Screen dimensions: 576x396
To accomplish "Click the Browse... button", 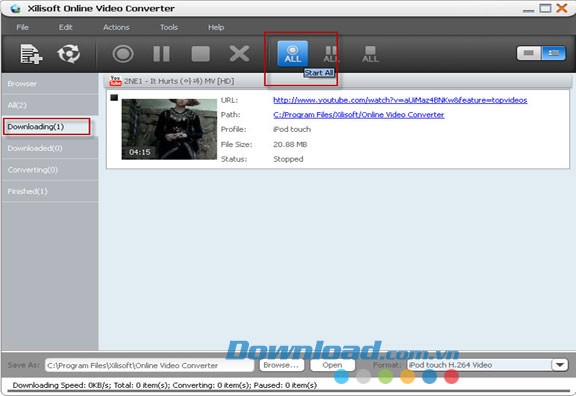I will coord(282,365).
